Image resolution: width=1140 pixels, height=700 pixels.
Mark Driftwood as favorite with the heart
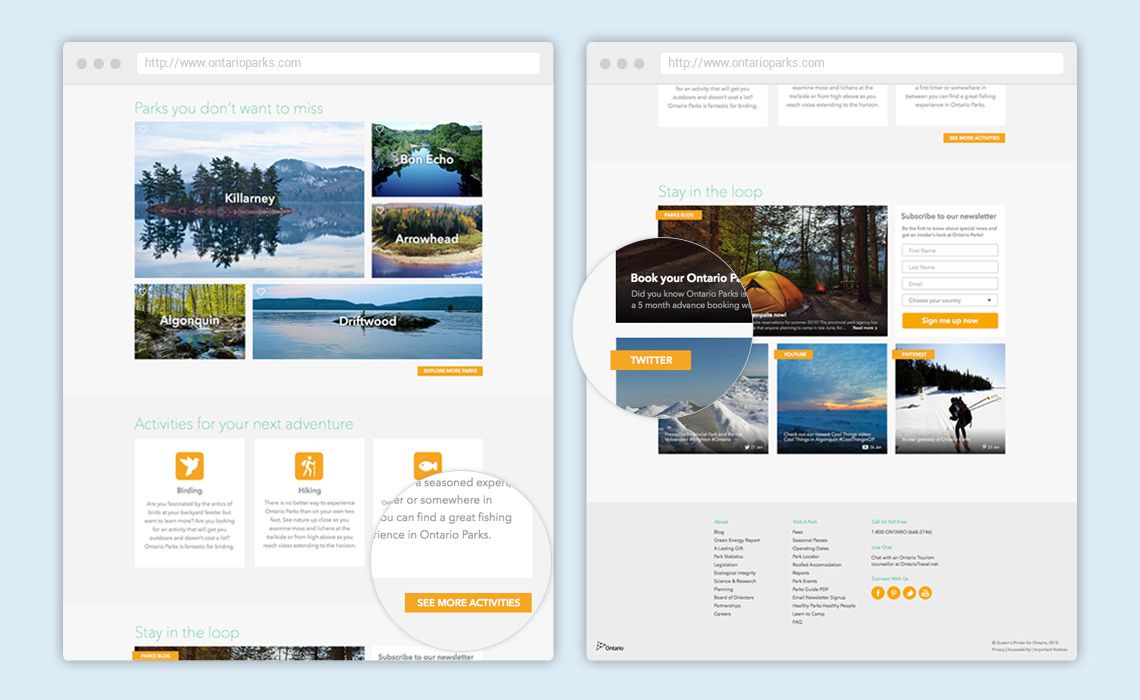[261, 291]
